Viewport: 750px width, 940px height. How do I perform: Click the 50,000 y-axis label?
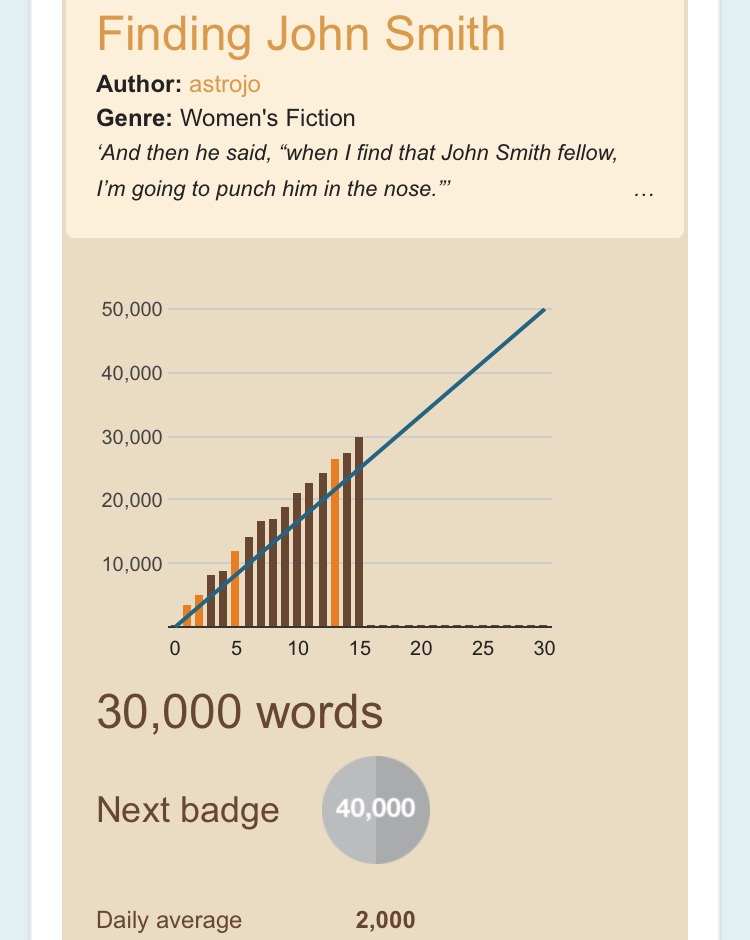132,310
